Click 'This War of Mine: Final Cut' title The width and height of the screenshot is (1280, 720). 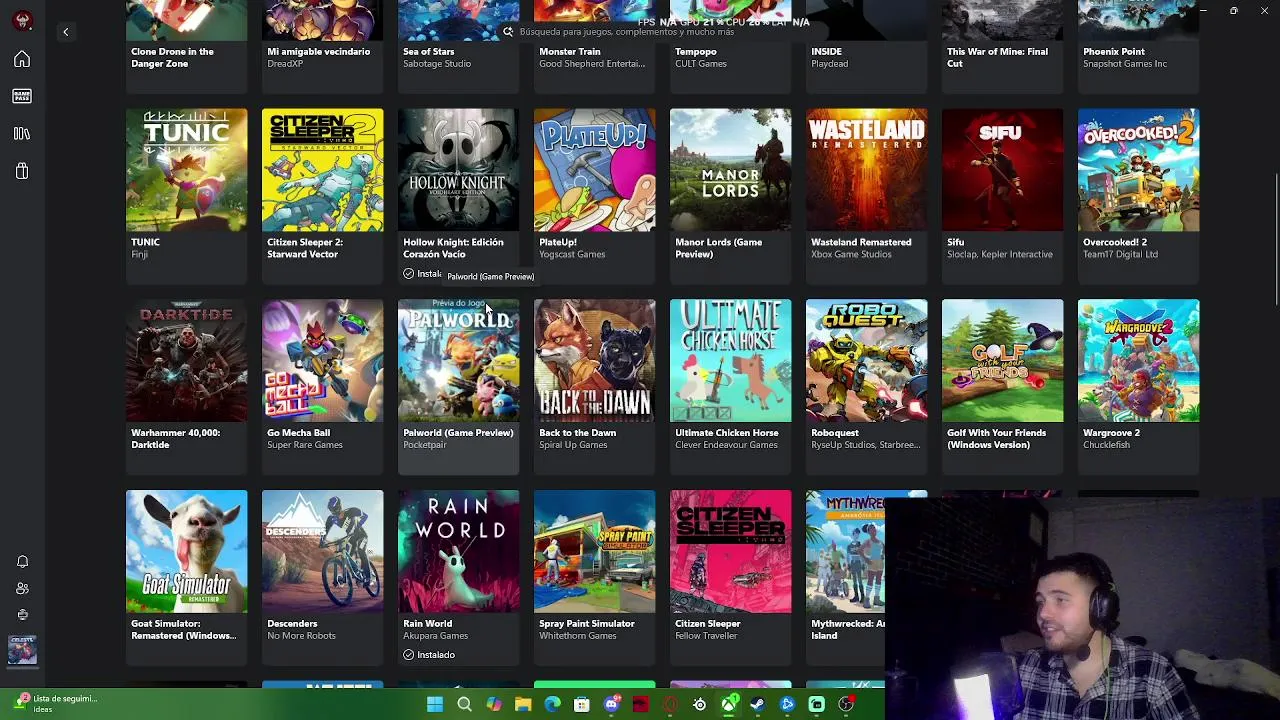[997, 58]
